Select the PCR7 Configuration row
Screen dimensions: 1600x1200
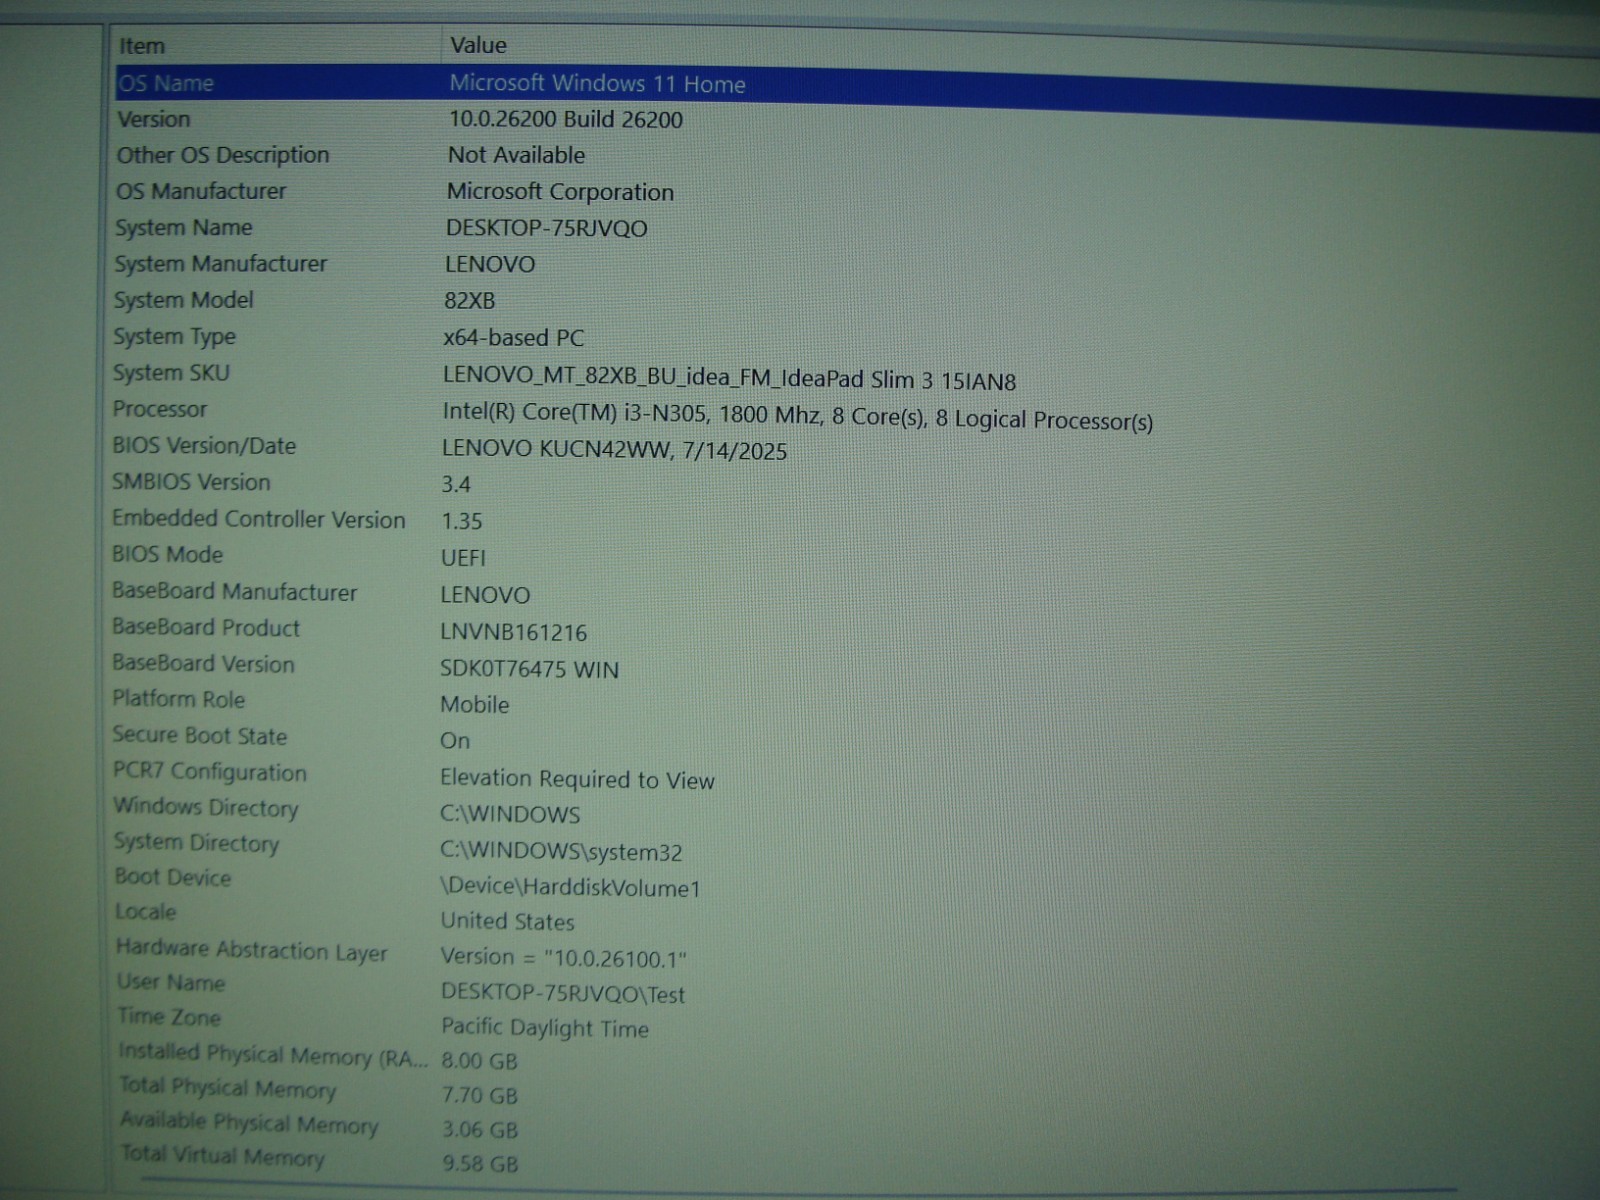coord(209,772)
